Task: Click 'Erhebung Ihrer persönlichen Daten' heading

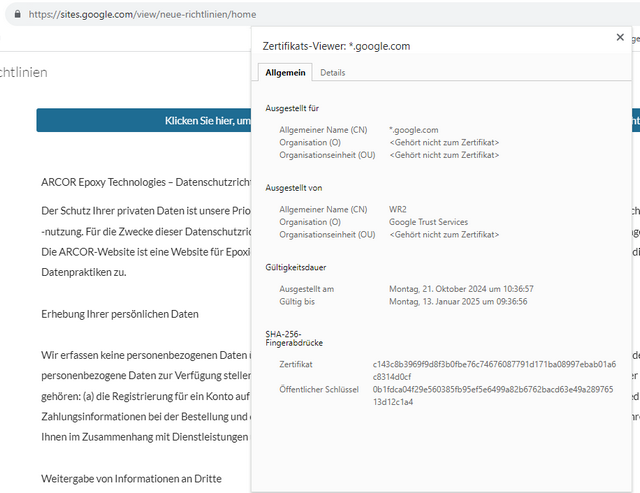Action: (120, 314)
